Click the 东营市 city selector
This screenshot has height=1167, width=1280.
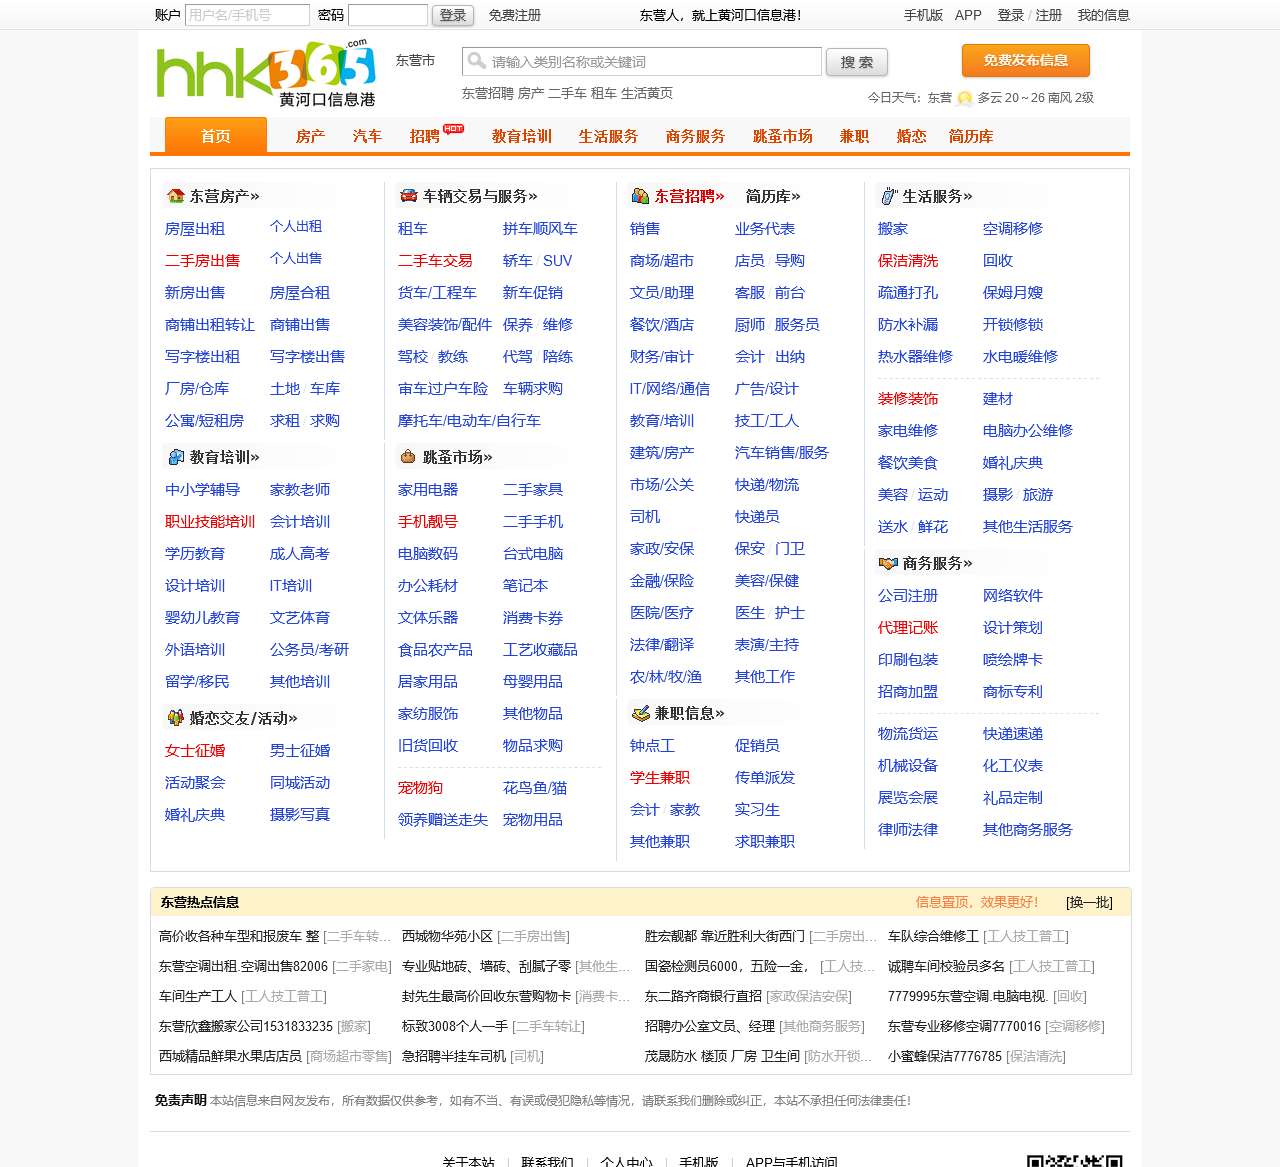tap(415, 60)
